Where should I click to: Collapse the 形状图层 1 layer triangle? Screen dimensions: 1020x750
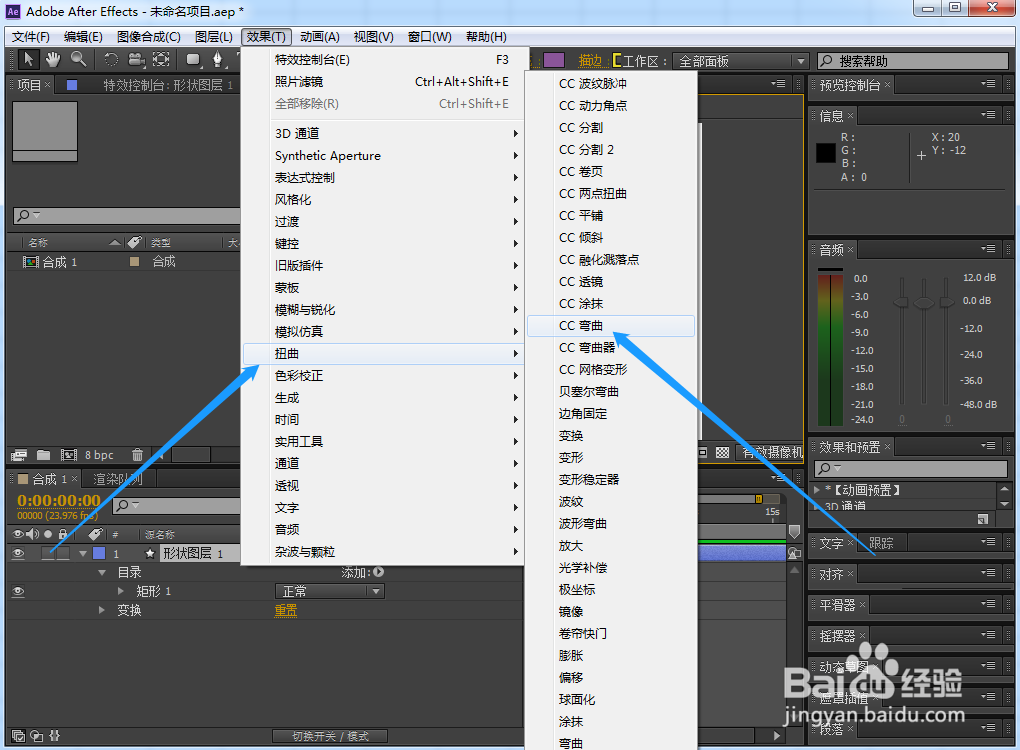click(x=83, y=554)
